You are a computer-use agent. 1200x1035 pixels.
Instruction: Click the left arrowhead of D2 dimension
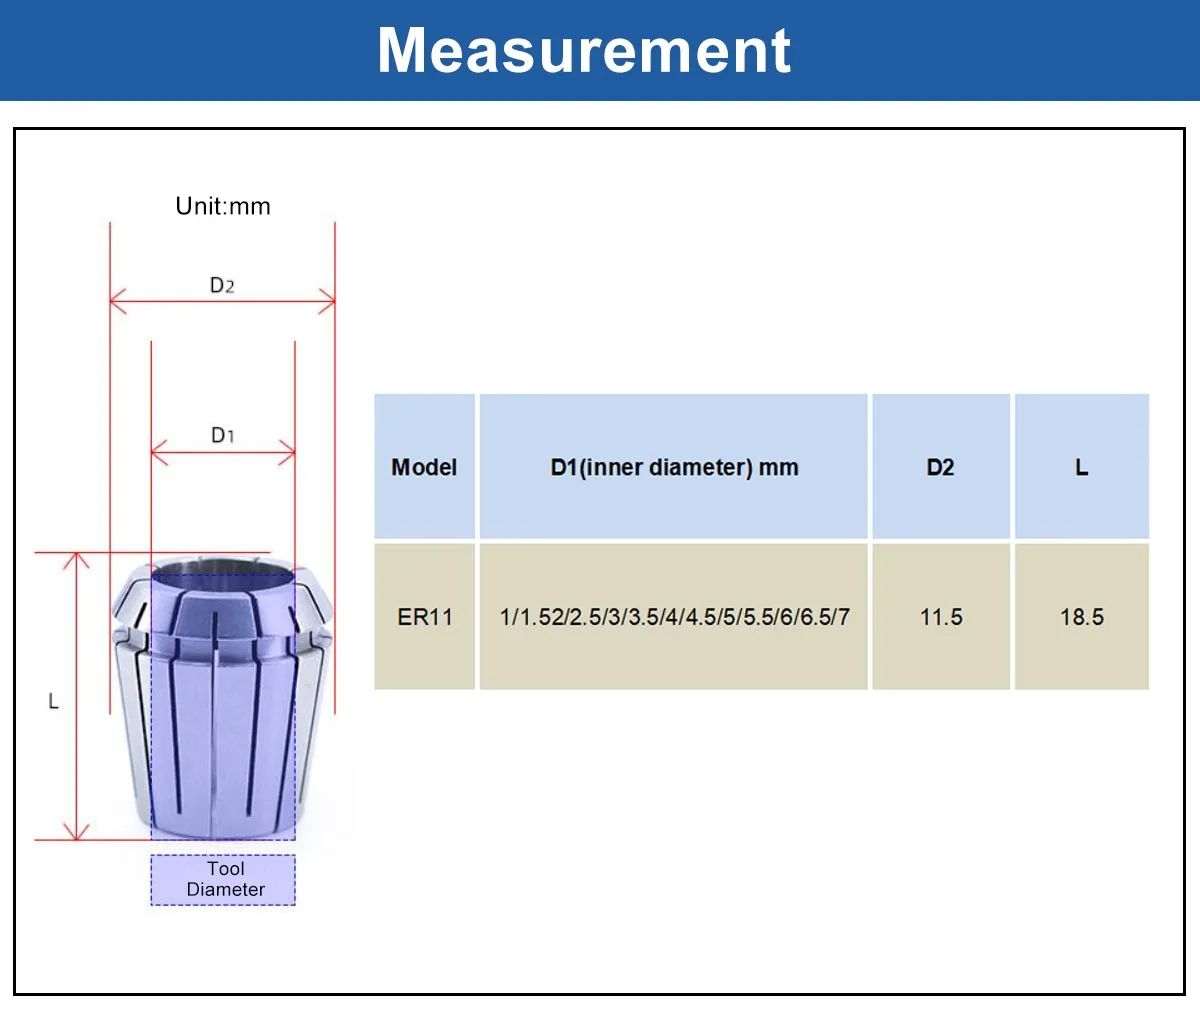(118, 300)
